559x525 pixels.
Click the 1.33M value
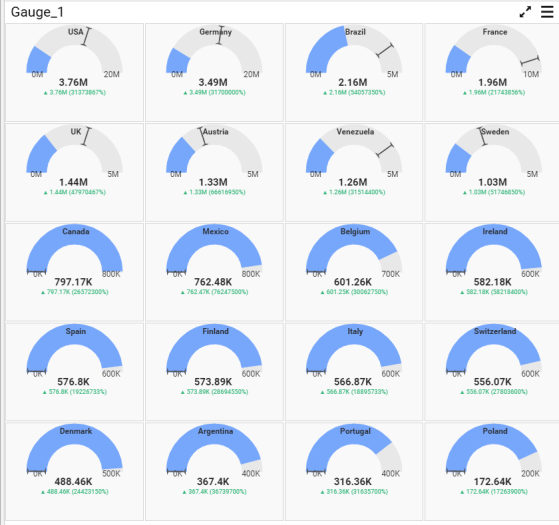tap(213, 182)
